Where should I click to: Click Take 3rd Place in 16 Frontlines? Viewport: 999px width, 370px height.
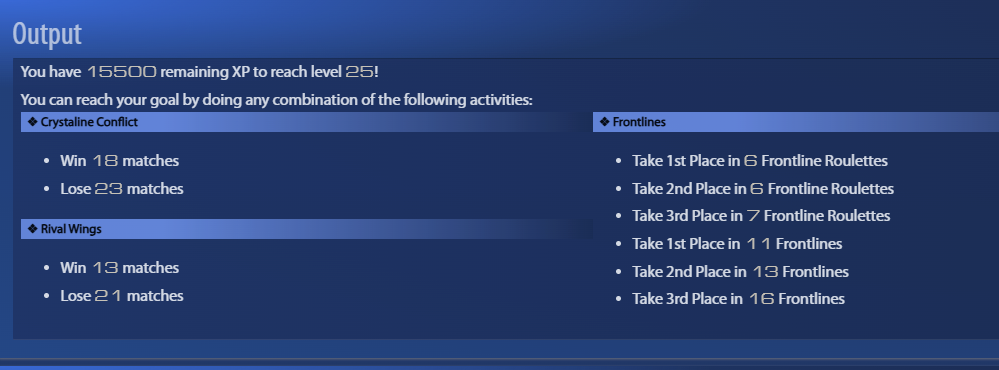[x=738, y=299]
